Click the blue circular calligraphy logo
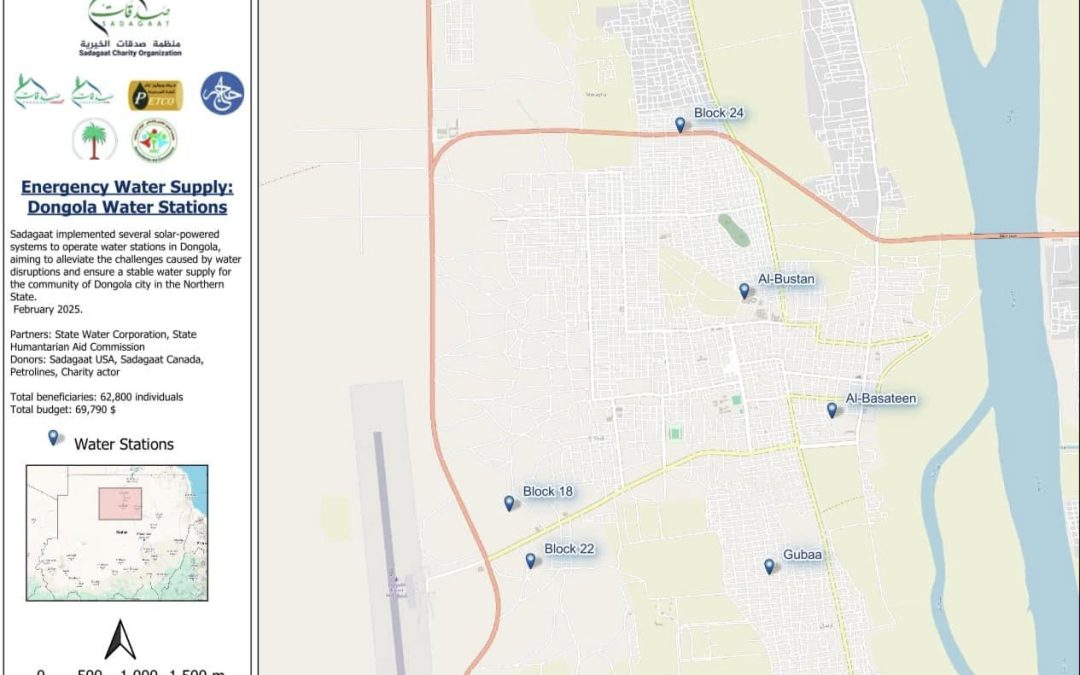 (222, 93)
